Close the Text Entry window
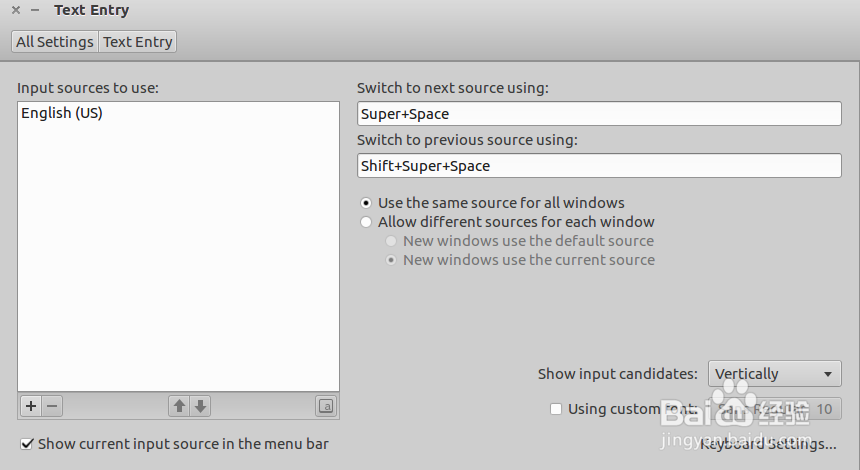The image size is (860, 470). point(16,10)
